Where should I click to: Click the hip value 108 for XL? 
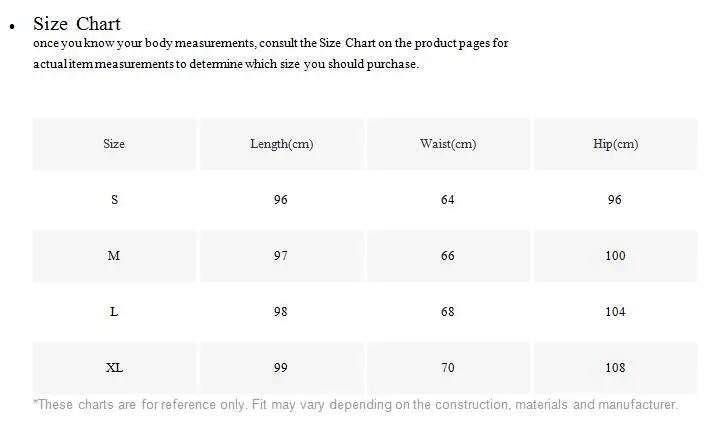pyautogui.click(x=615, y=368)
